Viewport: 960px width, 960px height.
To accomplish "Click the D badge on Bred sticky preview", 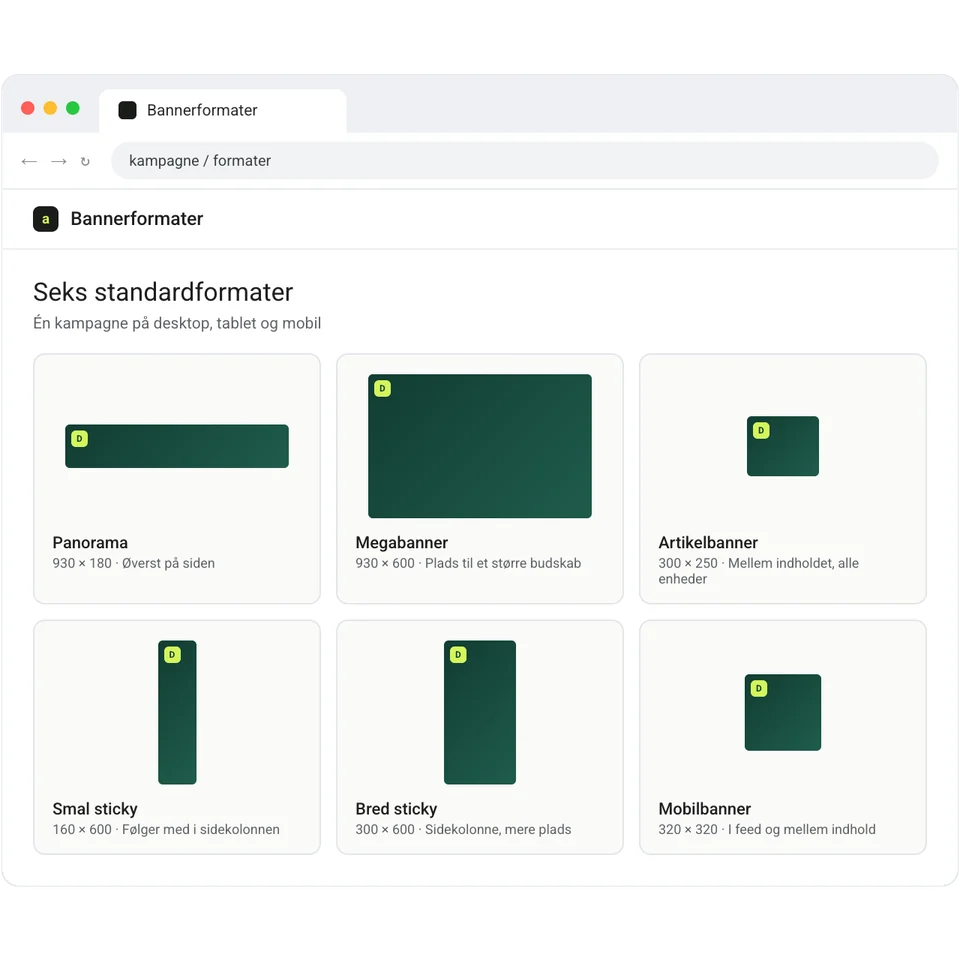I will [x=458, y=654].
